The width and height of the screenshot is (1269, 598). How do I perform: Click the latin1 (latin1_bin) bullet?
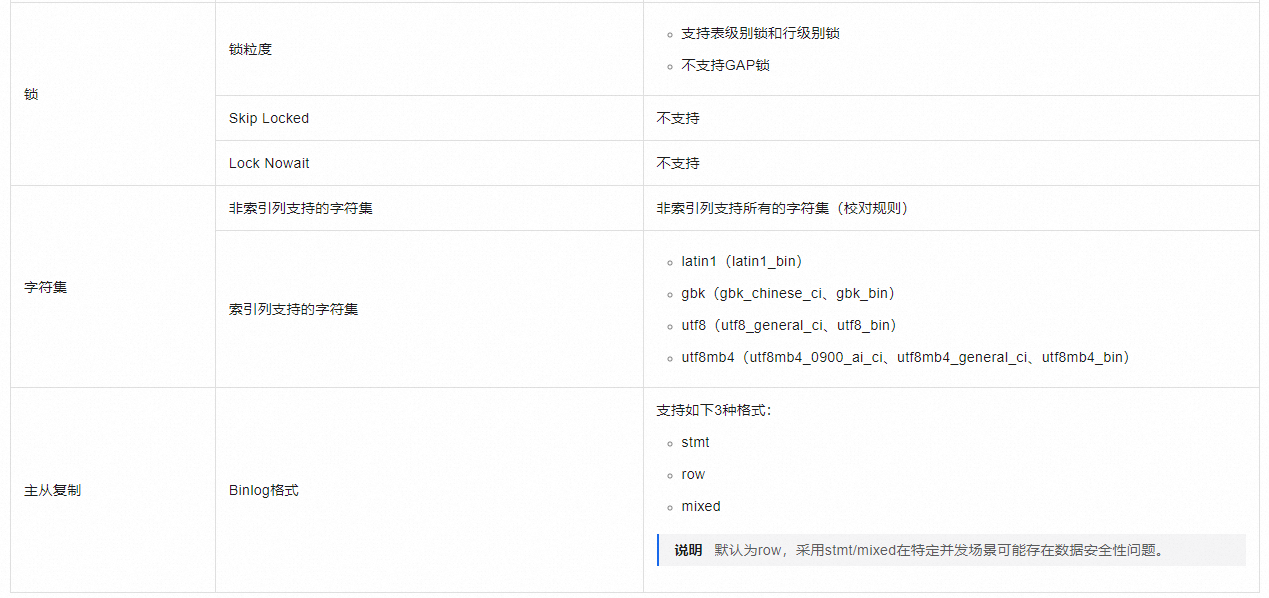click(x=742, y=261)
